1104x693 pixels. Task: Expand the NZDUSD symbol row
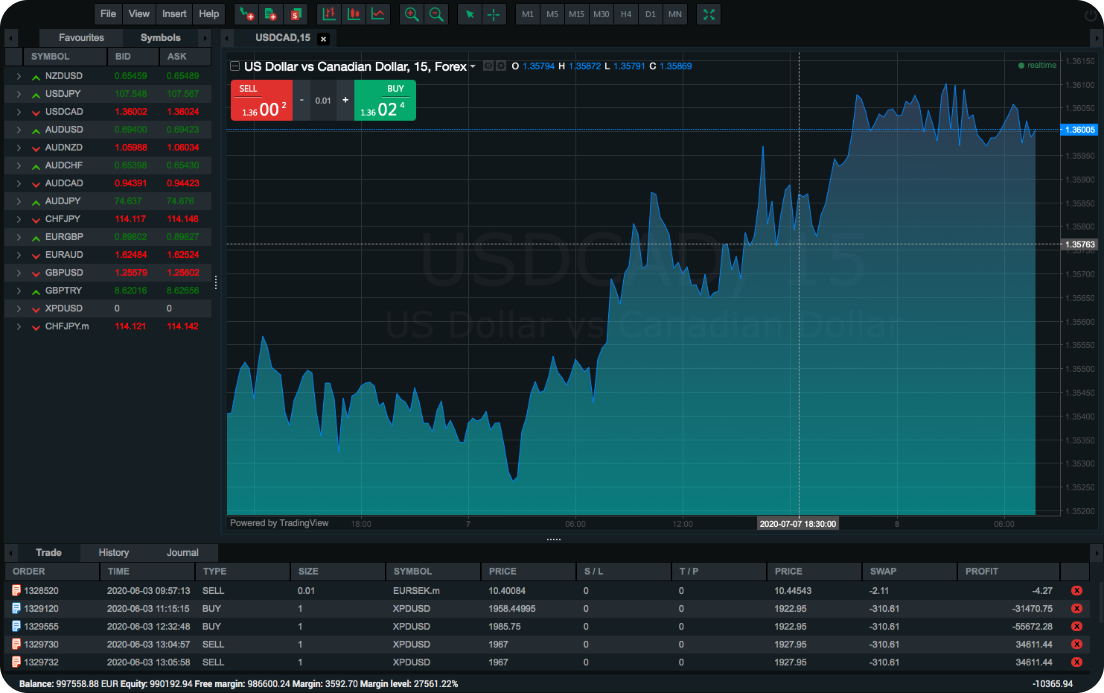[x=18, y=76]
